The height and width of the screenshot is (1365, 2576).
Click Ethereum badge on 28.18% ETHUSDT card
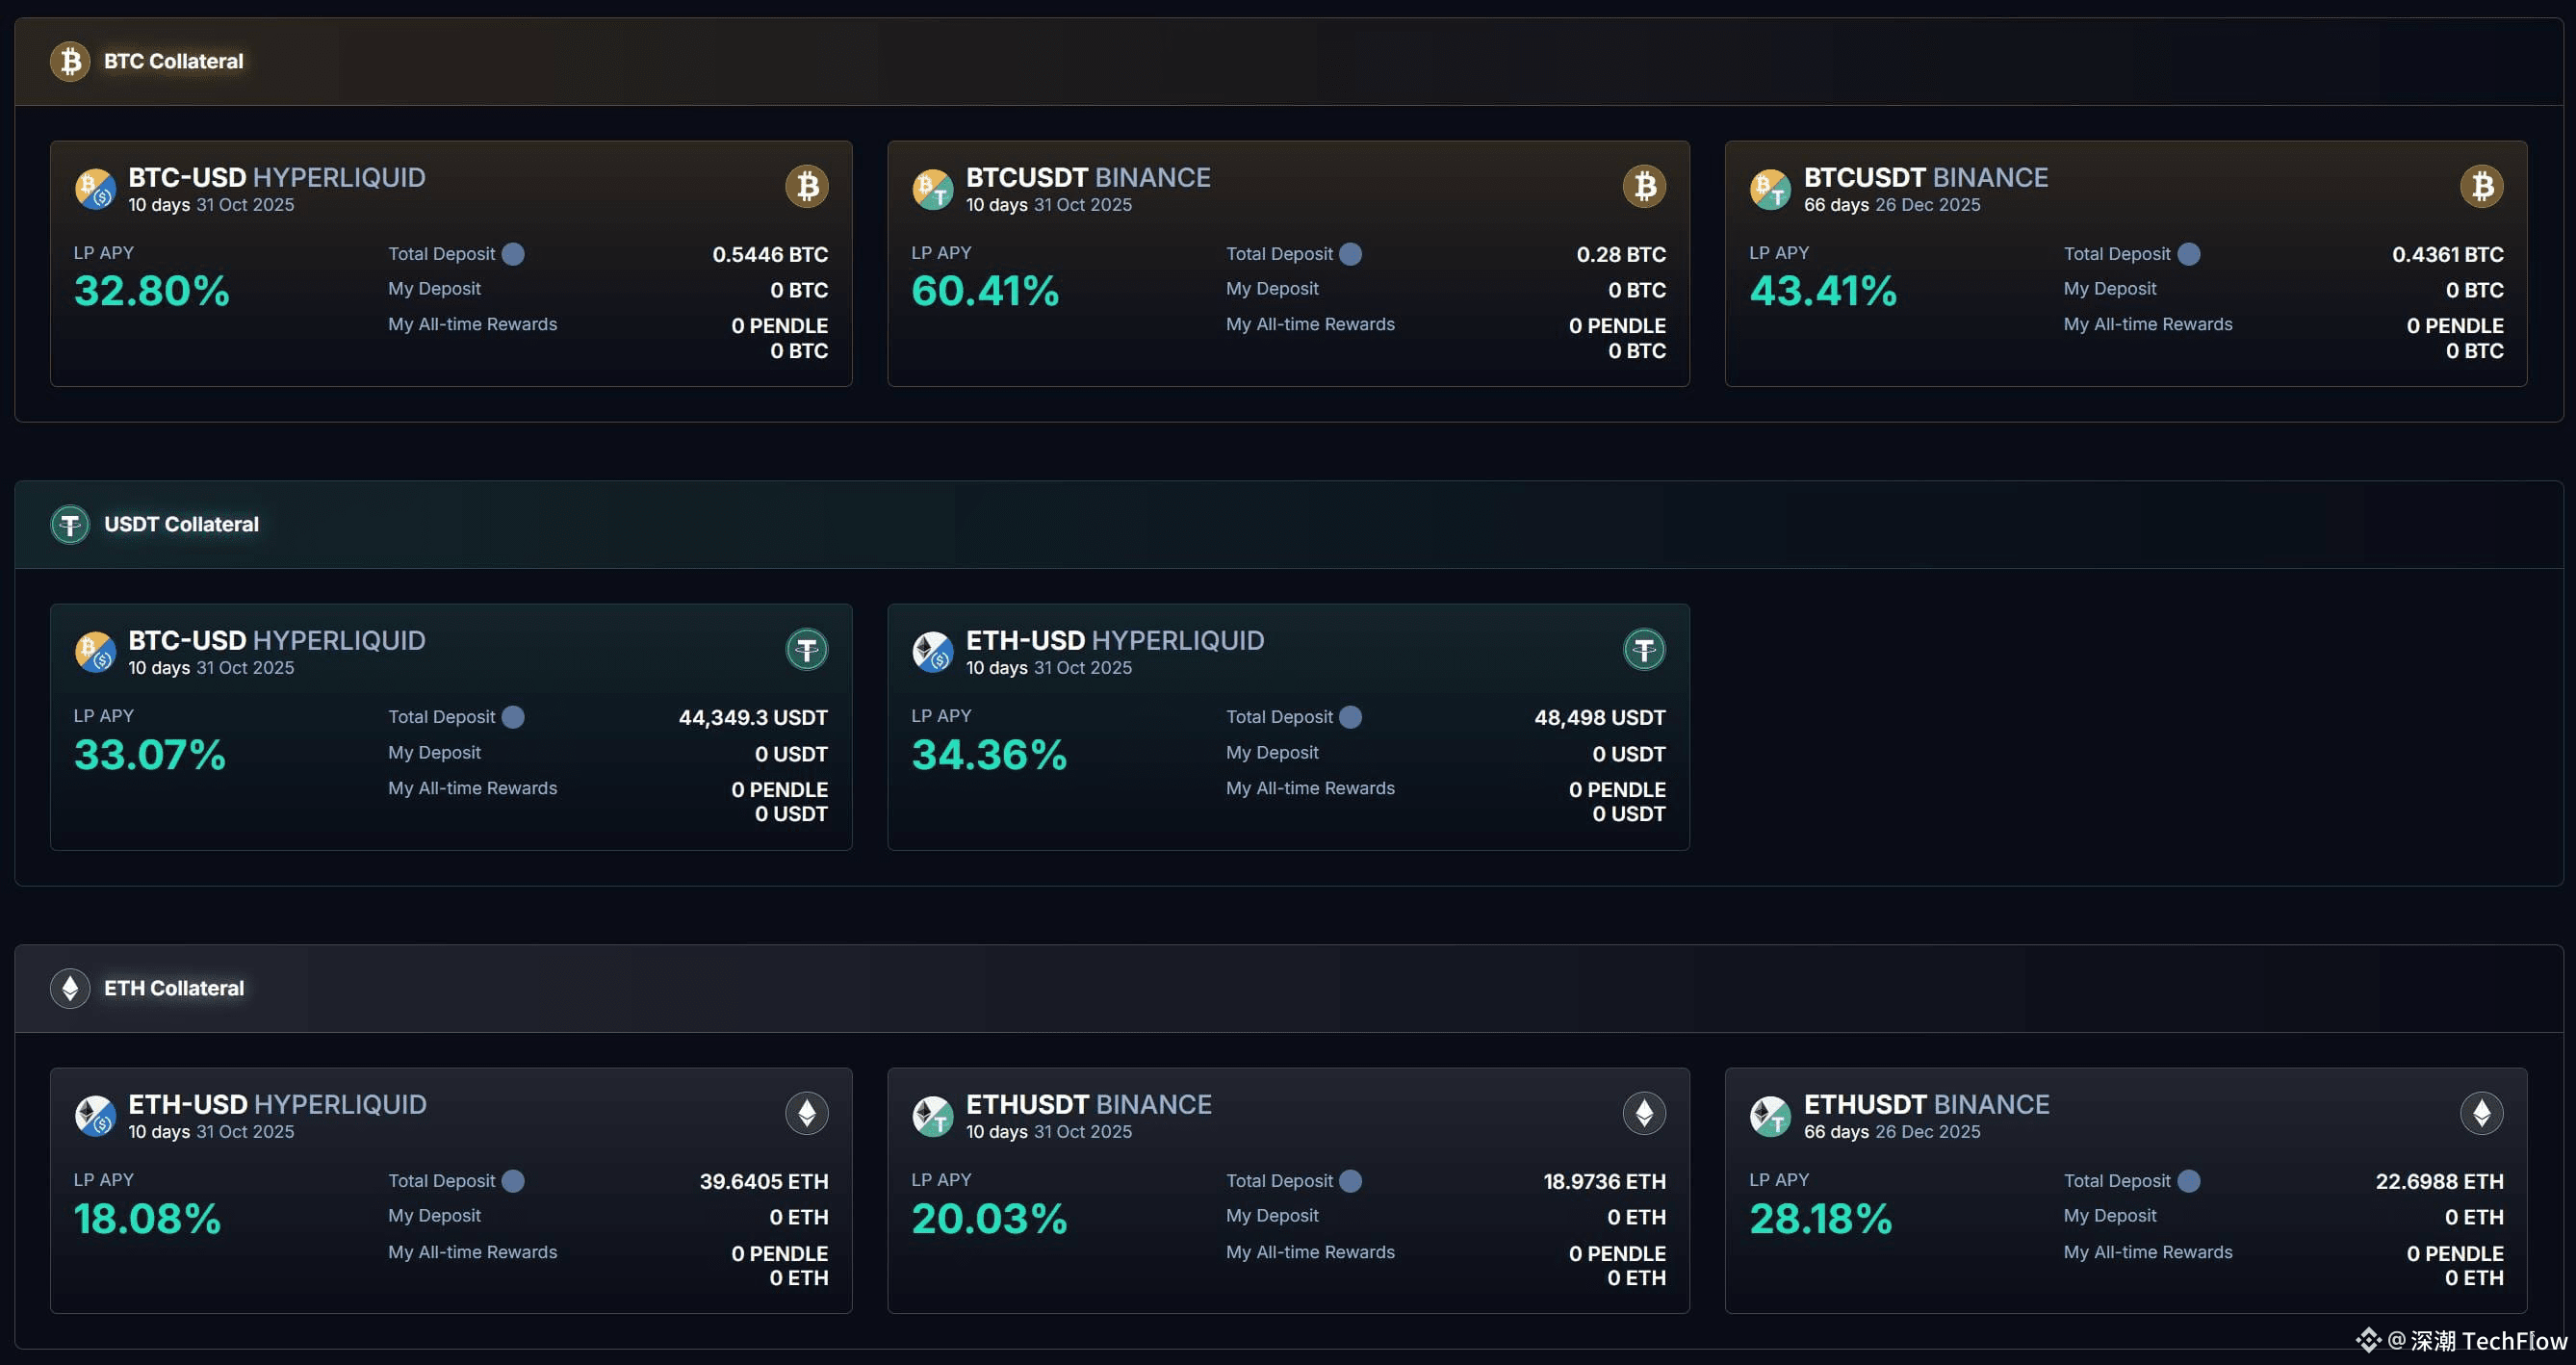2481,1113
